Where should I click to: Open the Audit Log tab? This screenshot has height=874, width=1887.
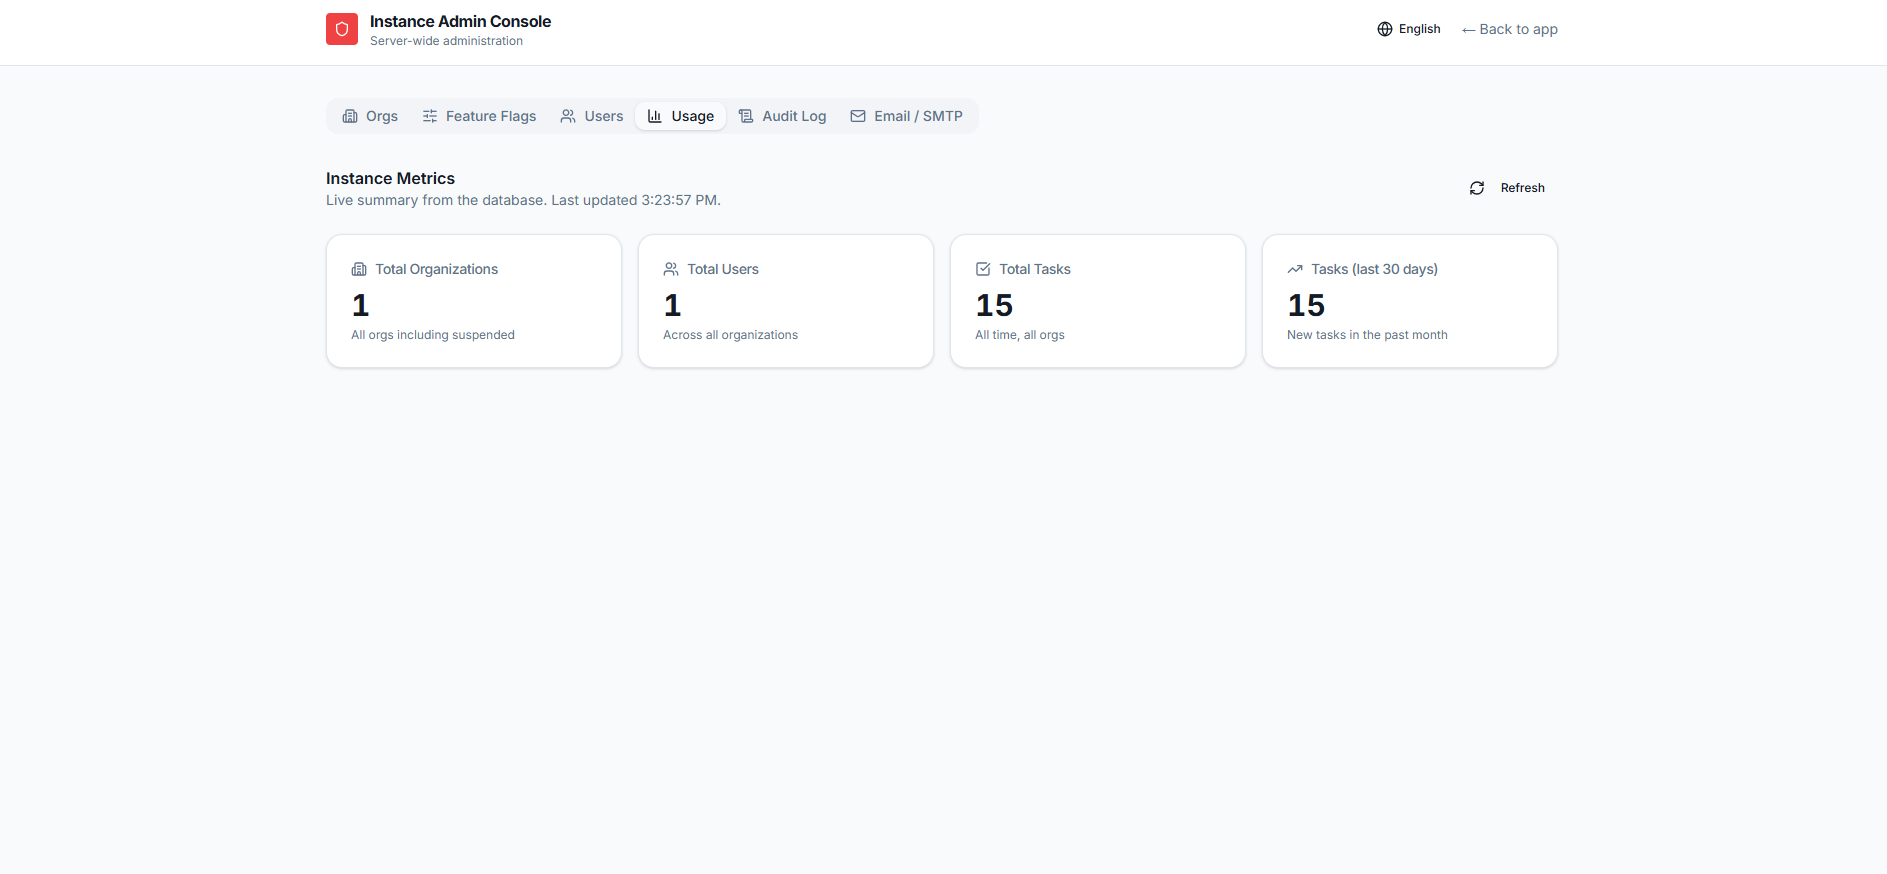(782, 116)
